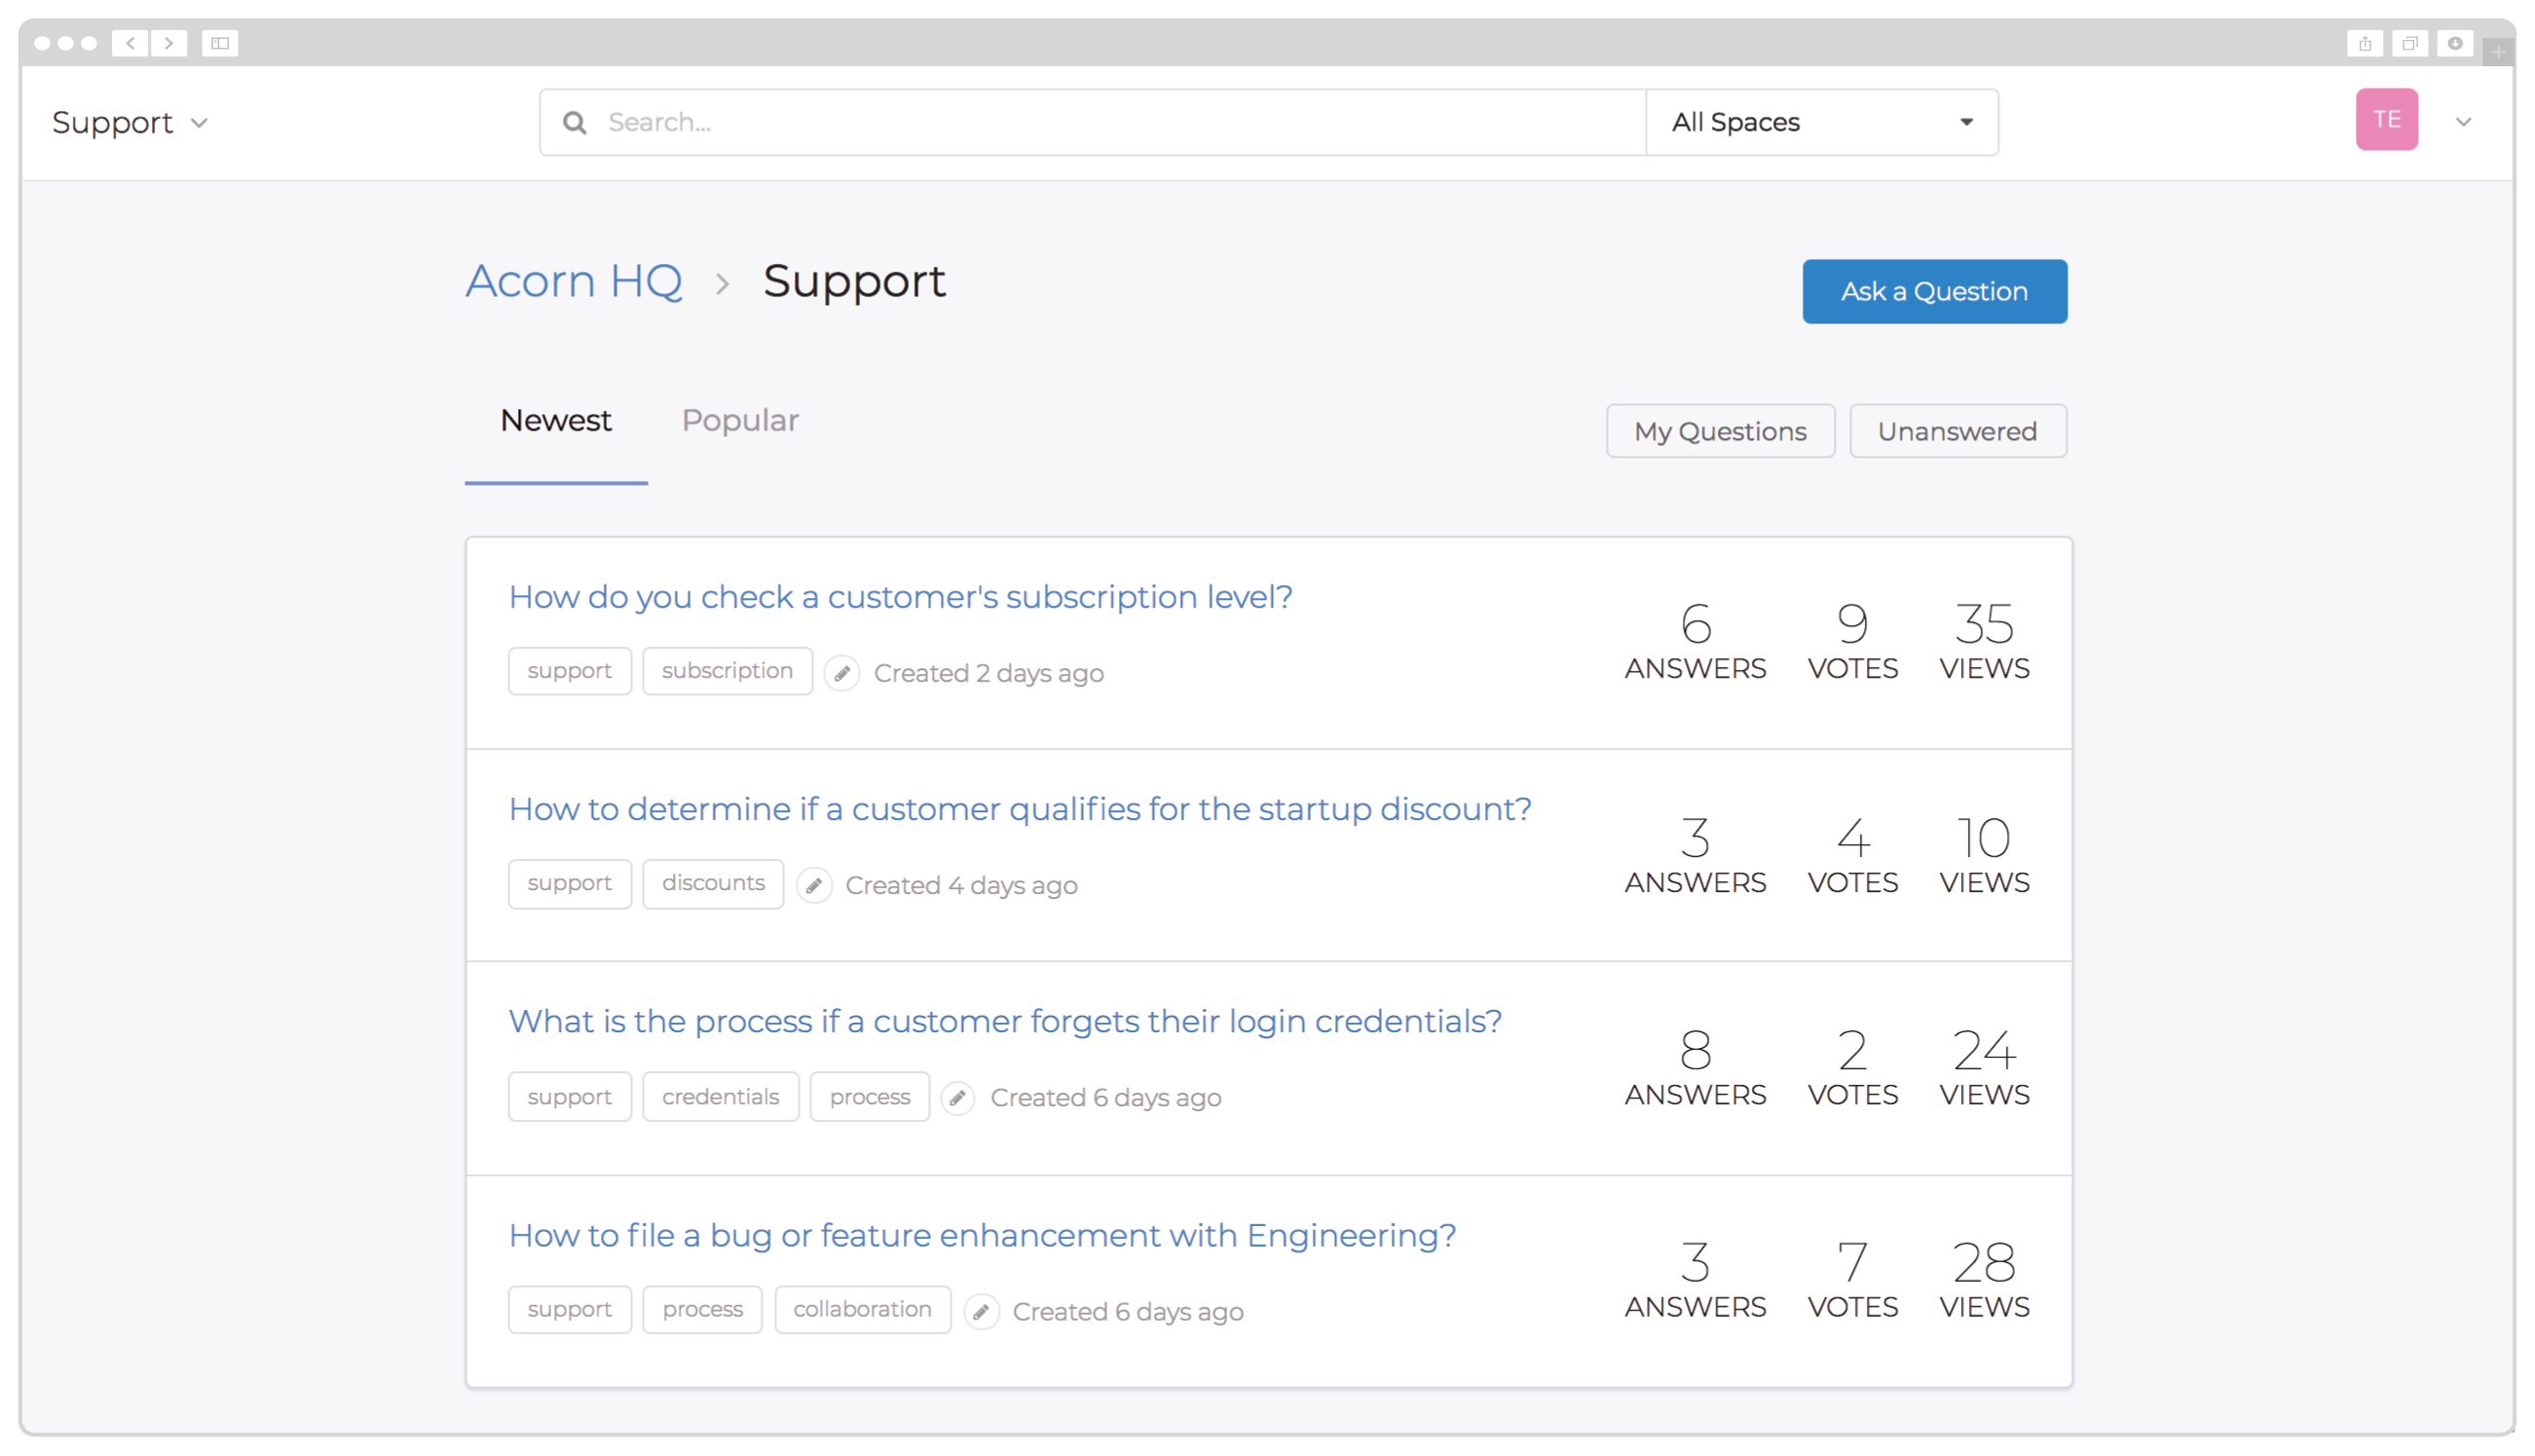2535x1456 pixels.
Task: Click the collaboration tag
Action: [862, 1309]
